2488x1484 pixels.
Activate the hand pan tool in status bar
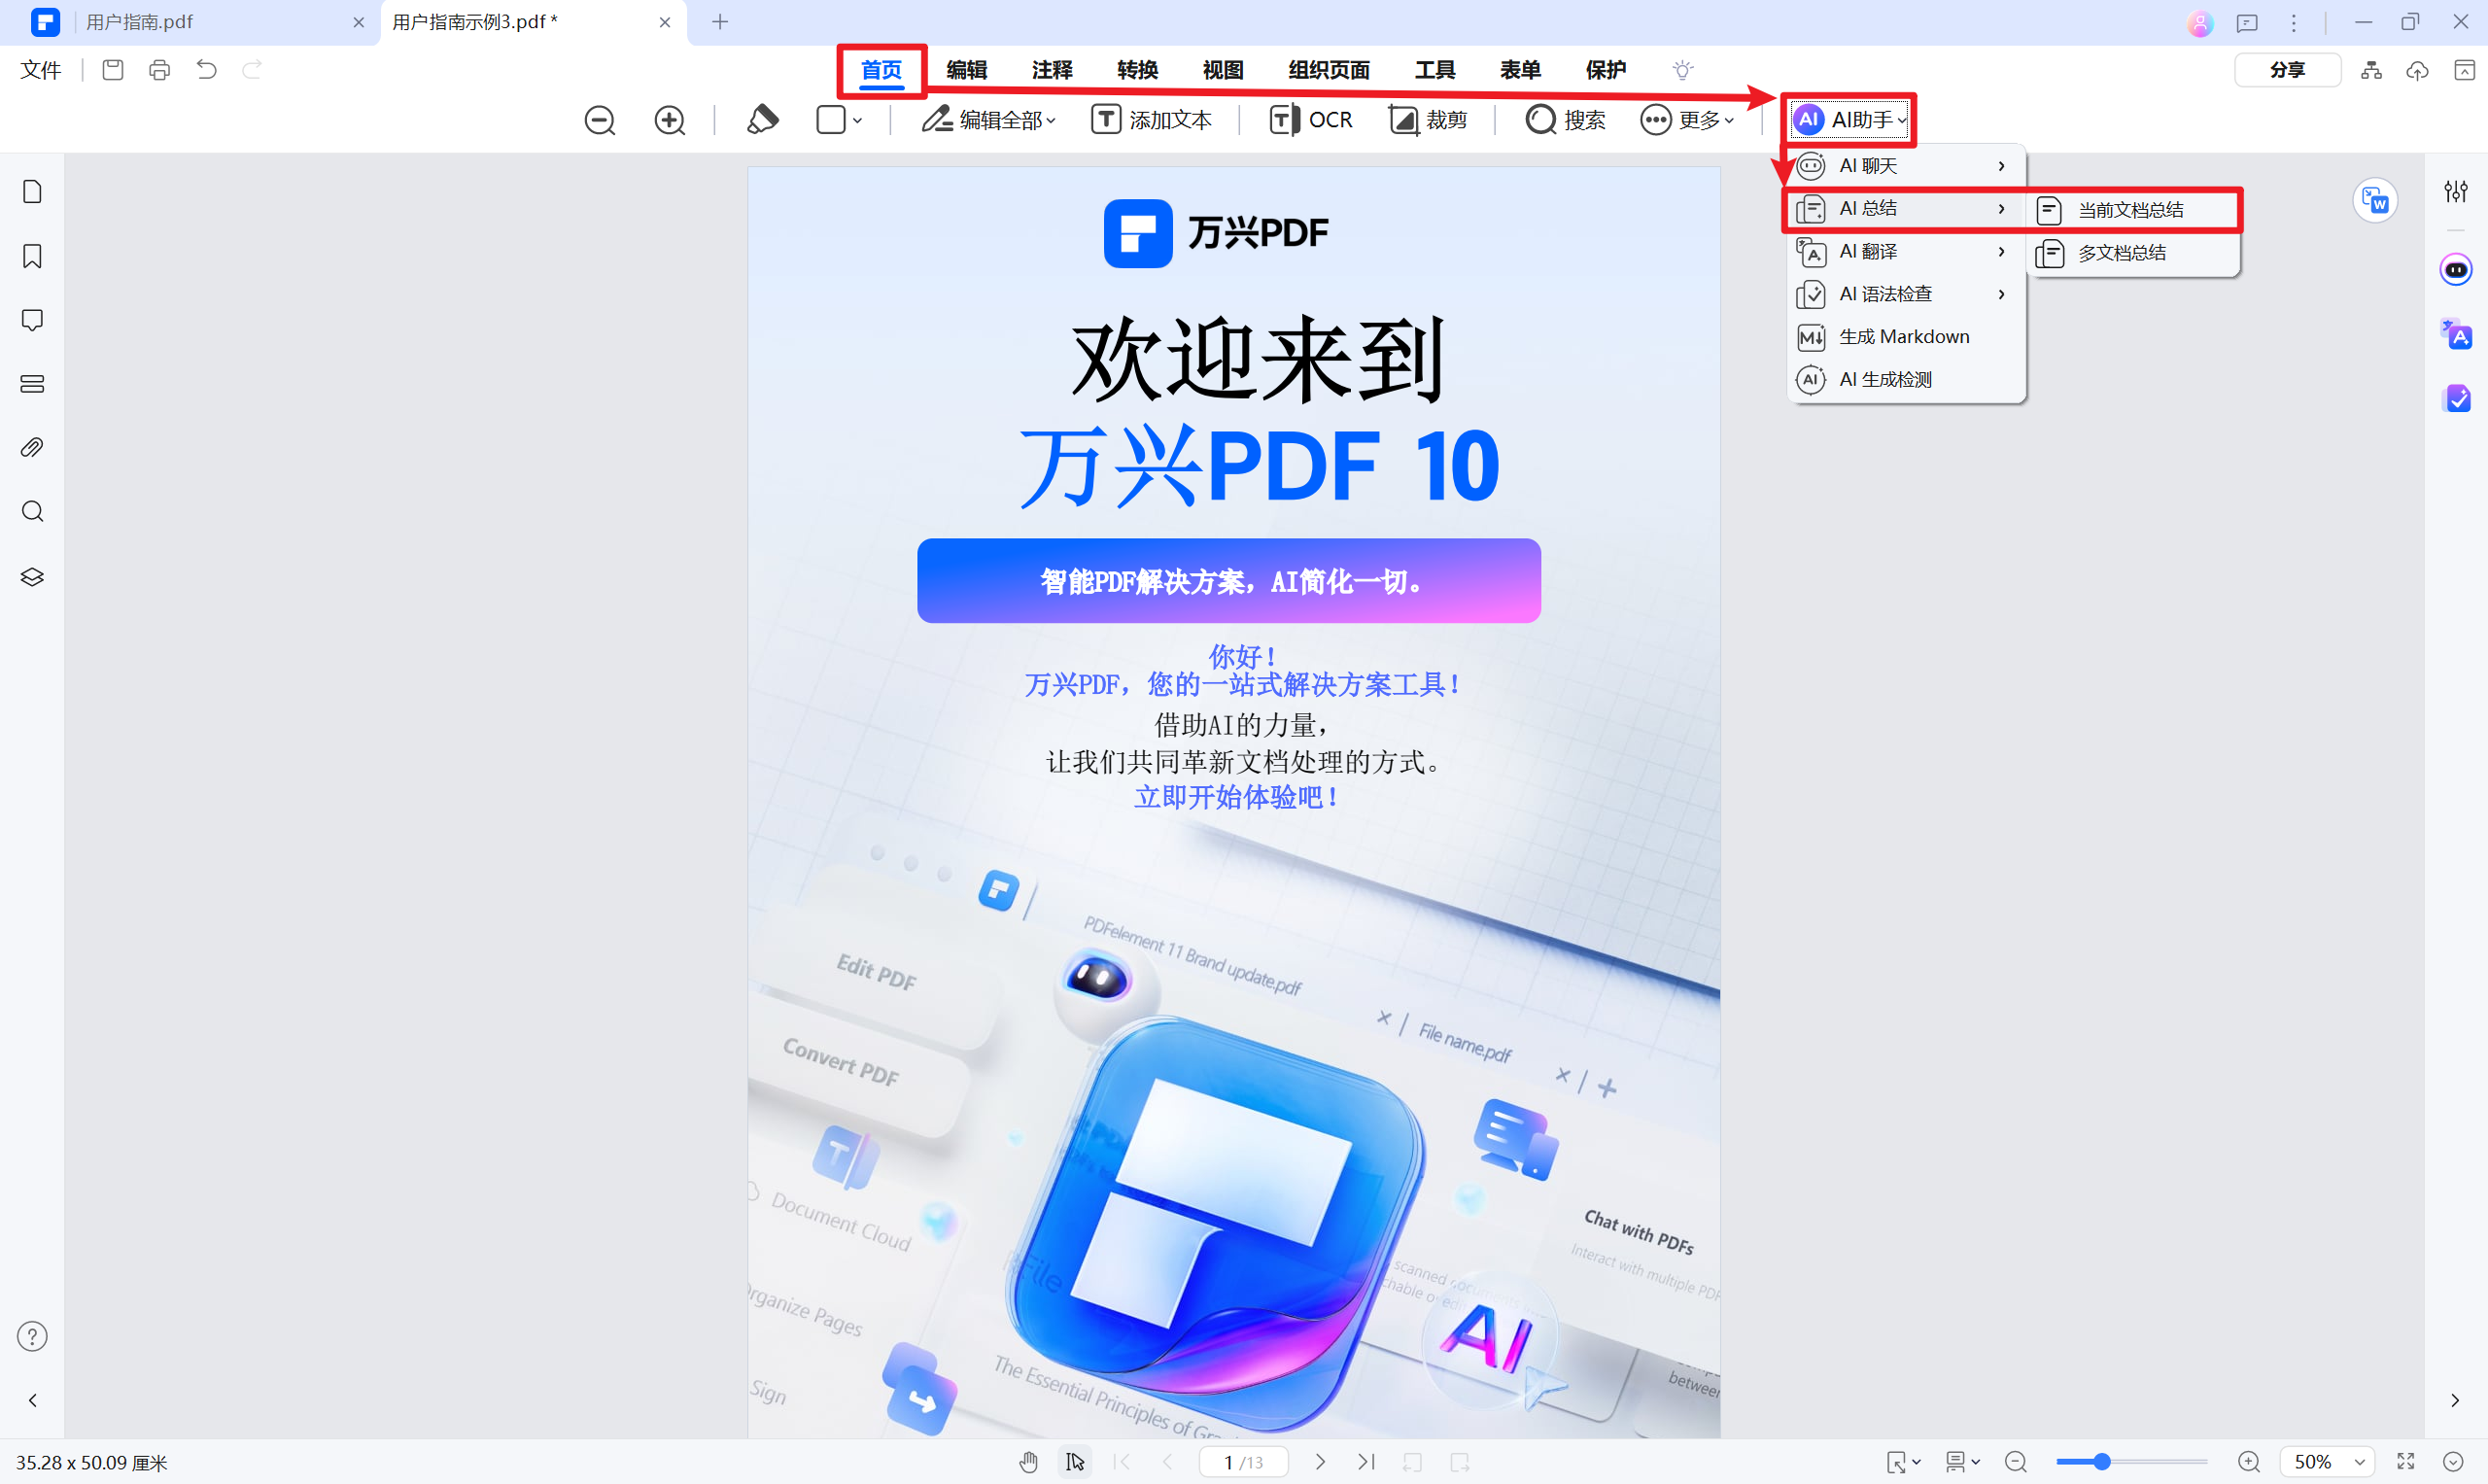pyautogui.click(x=1029, y=1461)
